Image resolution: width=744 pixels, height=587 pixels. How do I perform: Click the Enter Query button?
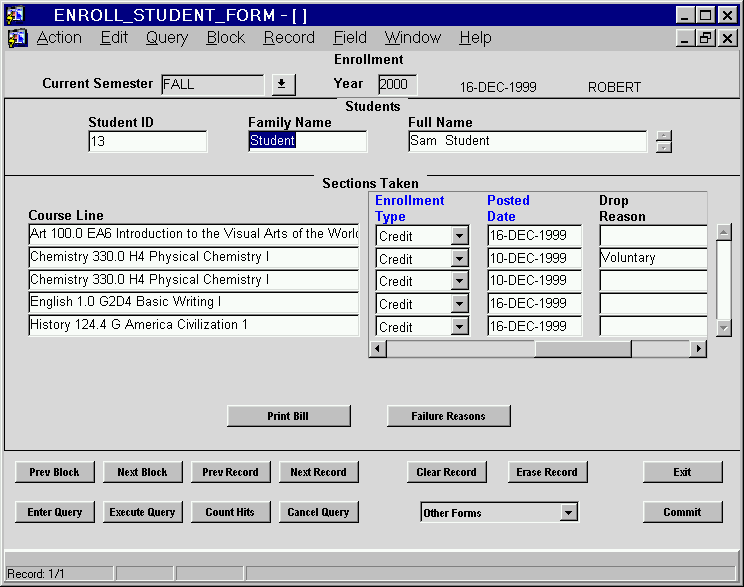tap(55, 512)
